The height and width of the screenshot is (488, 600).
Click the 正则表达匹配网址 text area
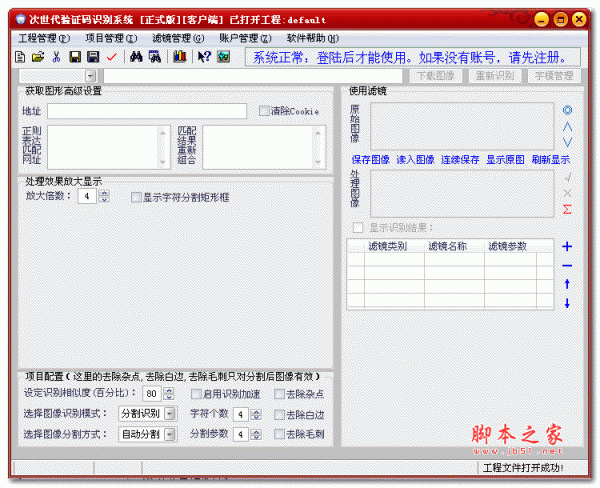[x=109, y=147]
